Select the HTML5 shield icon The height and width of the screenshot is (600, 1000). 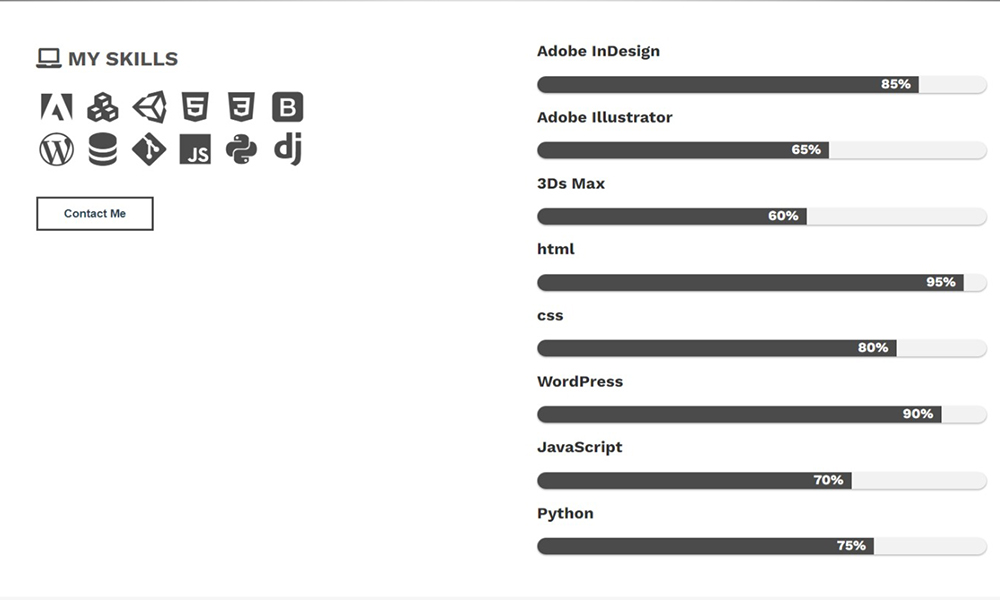click(195, 106)
